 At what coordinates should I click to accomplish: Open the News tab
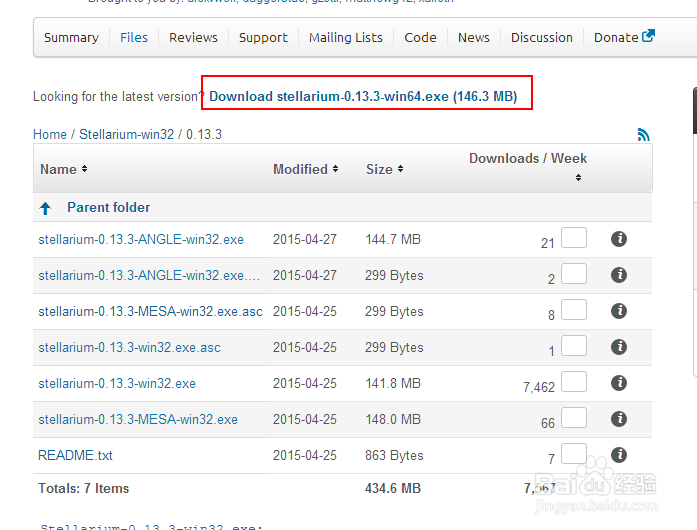pyautogui.click(x=474, y=37)
